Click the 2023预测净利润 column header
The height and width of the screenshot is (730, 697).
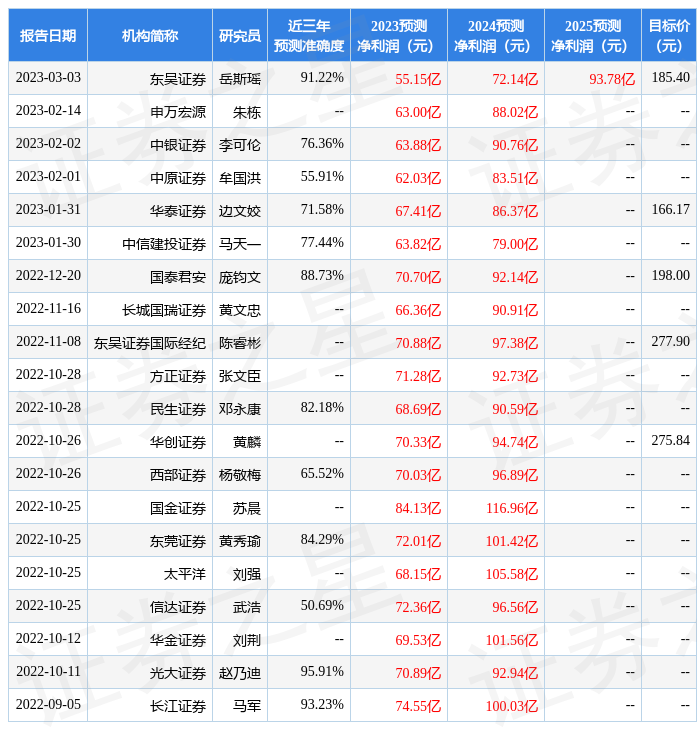pos(399,35)
